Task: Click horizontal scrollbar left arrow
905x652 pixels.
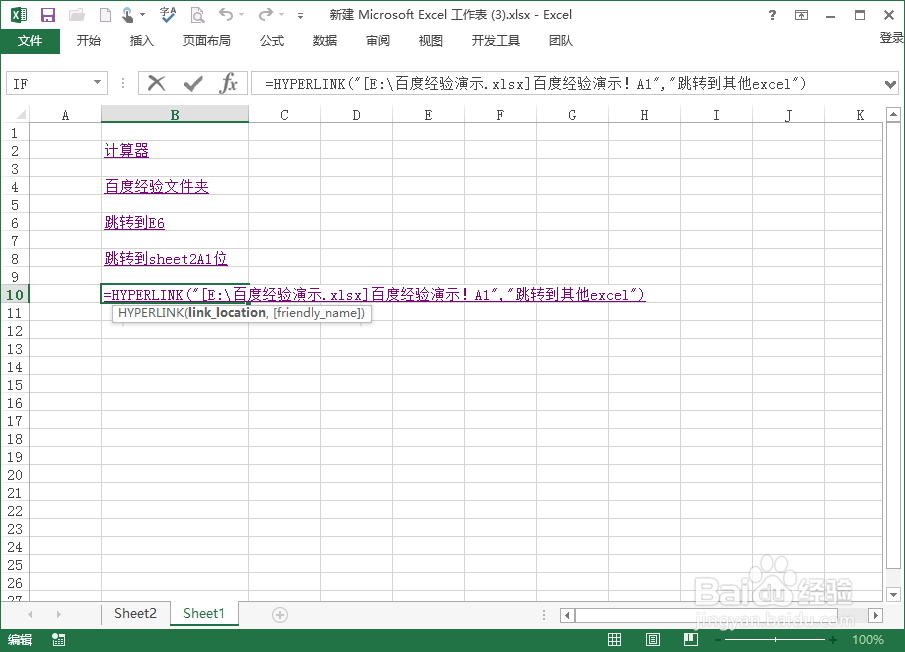Action: click(x=567, y=616)
